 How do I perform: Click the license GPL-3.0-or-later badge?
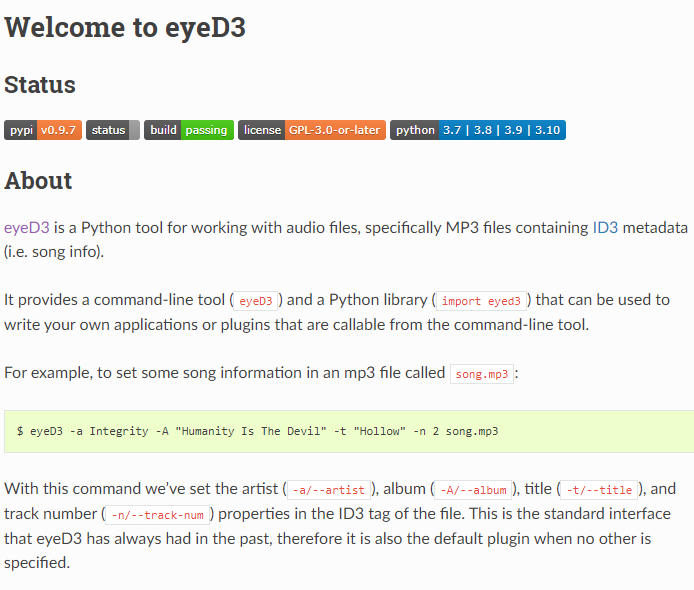311,130
